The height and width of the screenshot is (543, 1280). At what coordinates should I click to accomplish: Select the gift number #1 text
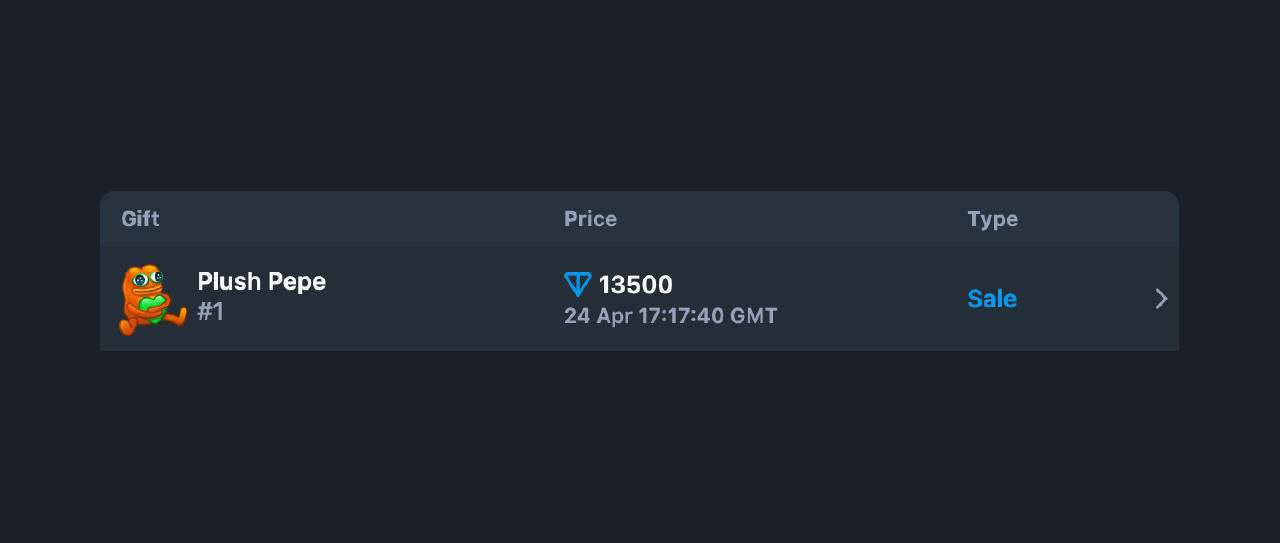click(210, 312)
